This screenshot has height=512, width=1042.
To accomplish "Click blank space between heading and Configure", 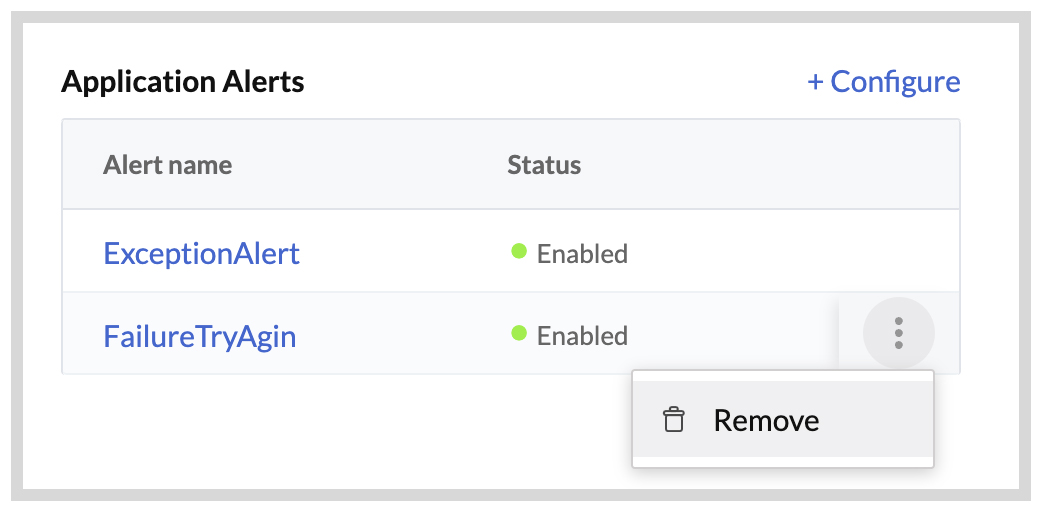I will click(x=550, y=82).
